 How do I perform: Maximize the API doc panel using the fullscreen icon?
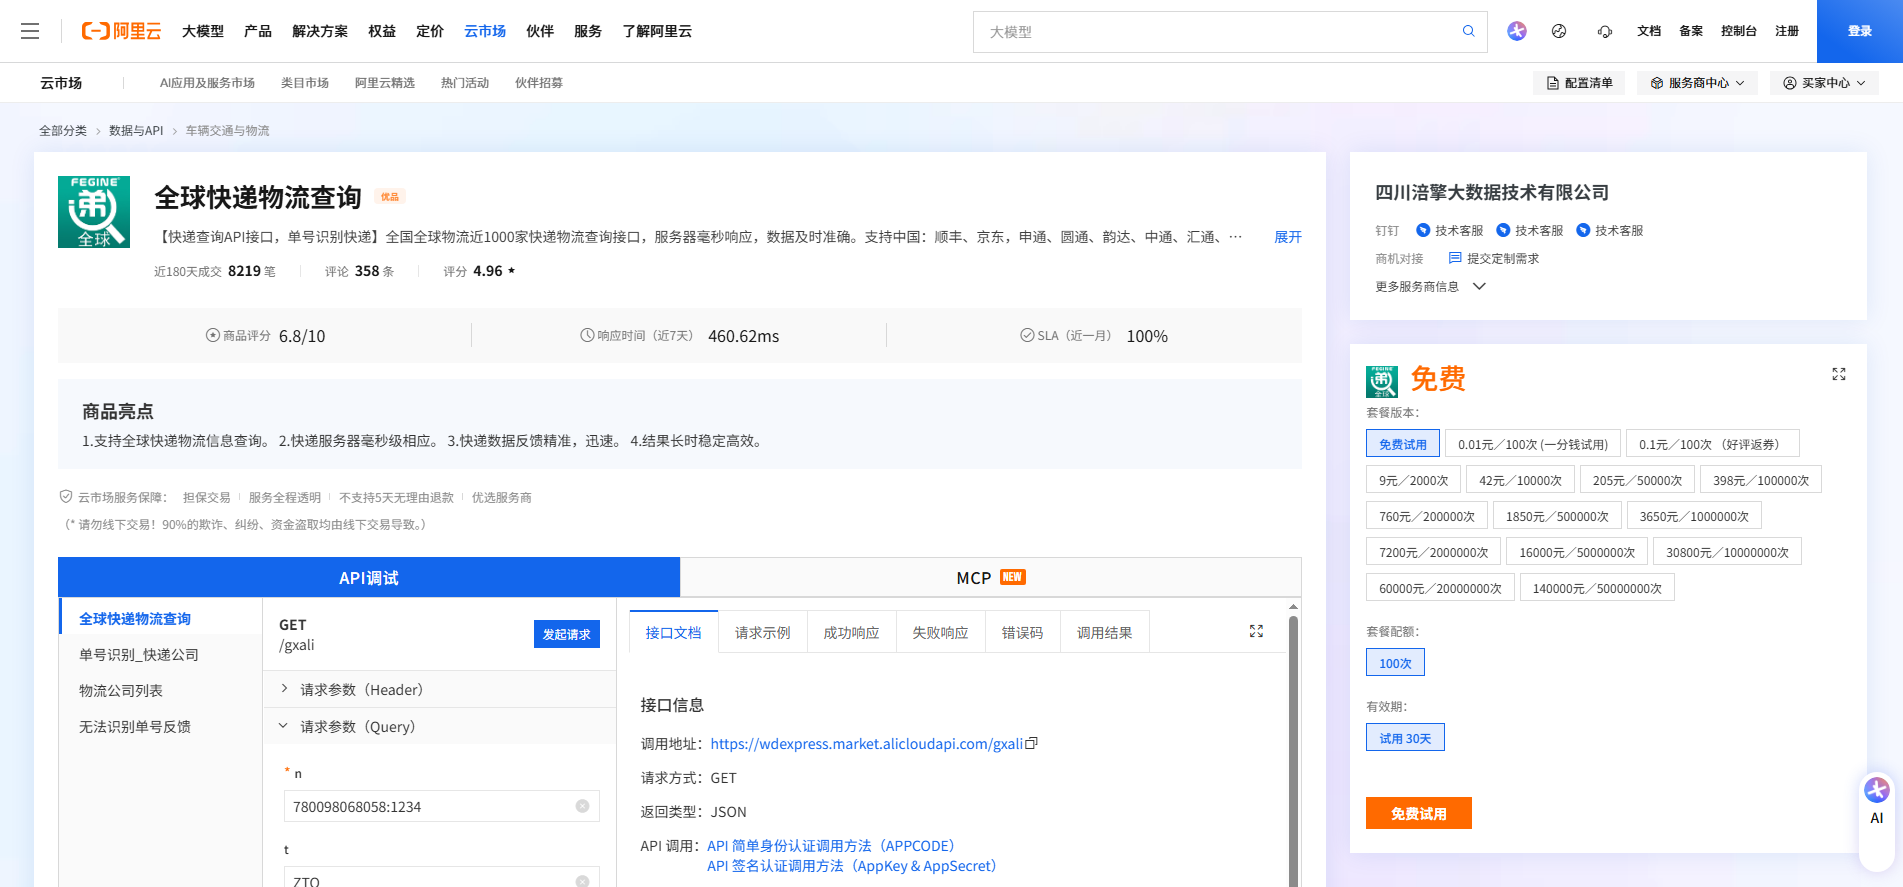point(1256,631)
